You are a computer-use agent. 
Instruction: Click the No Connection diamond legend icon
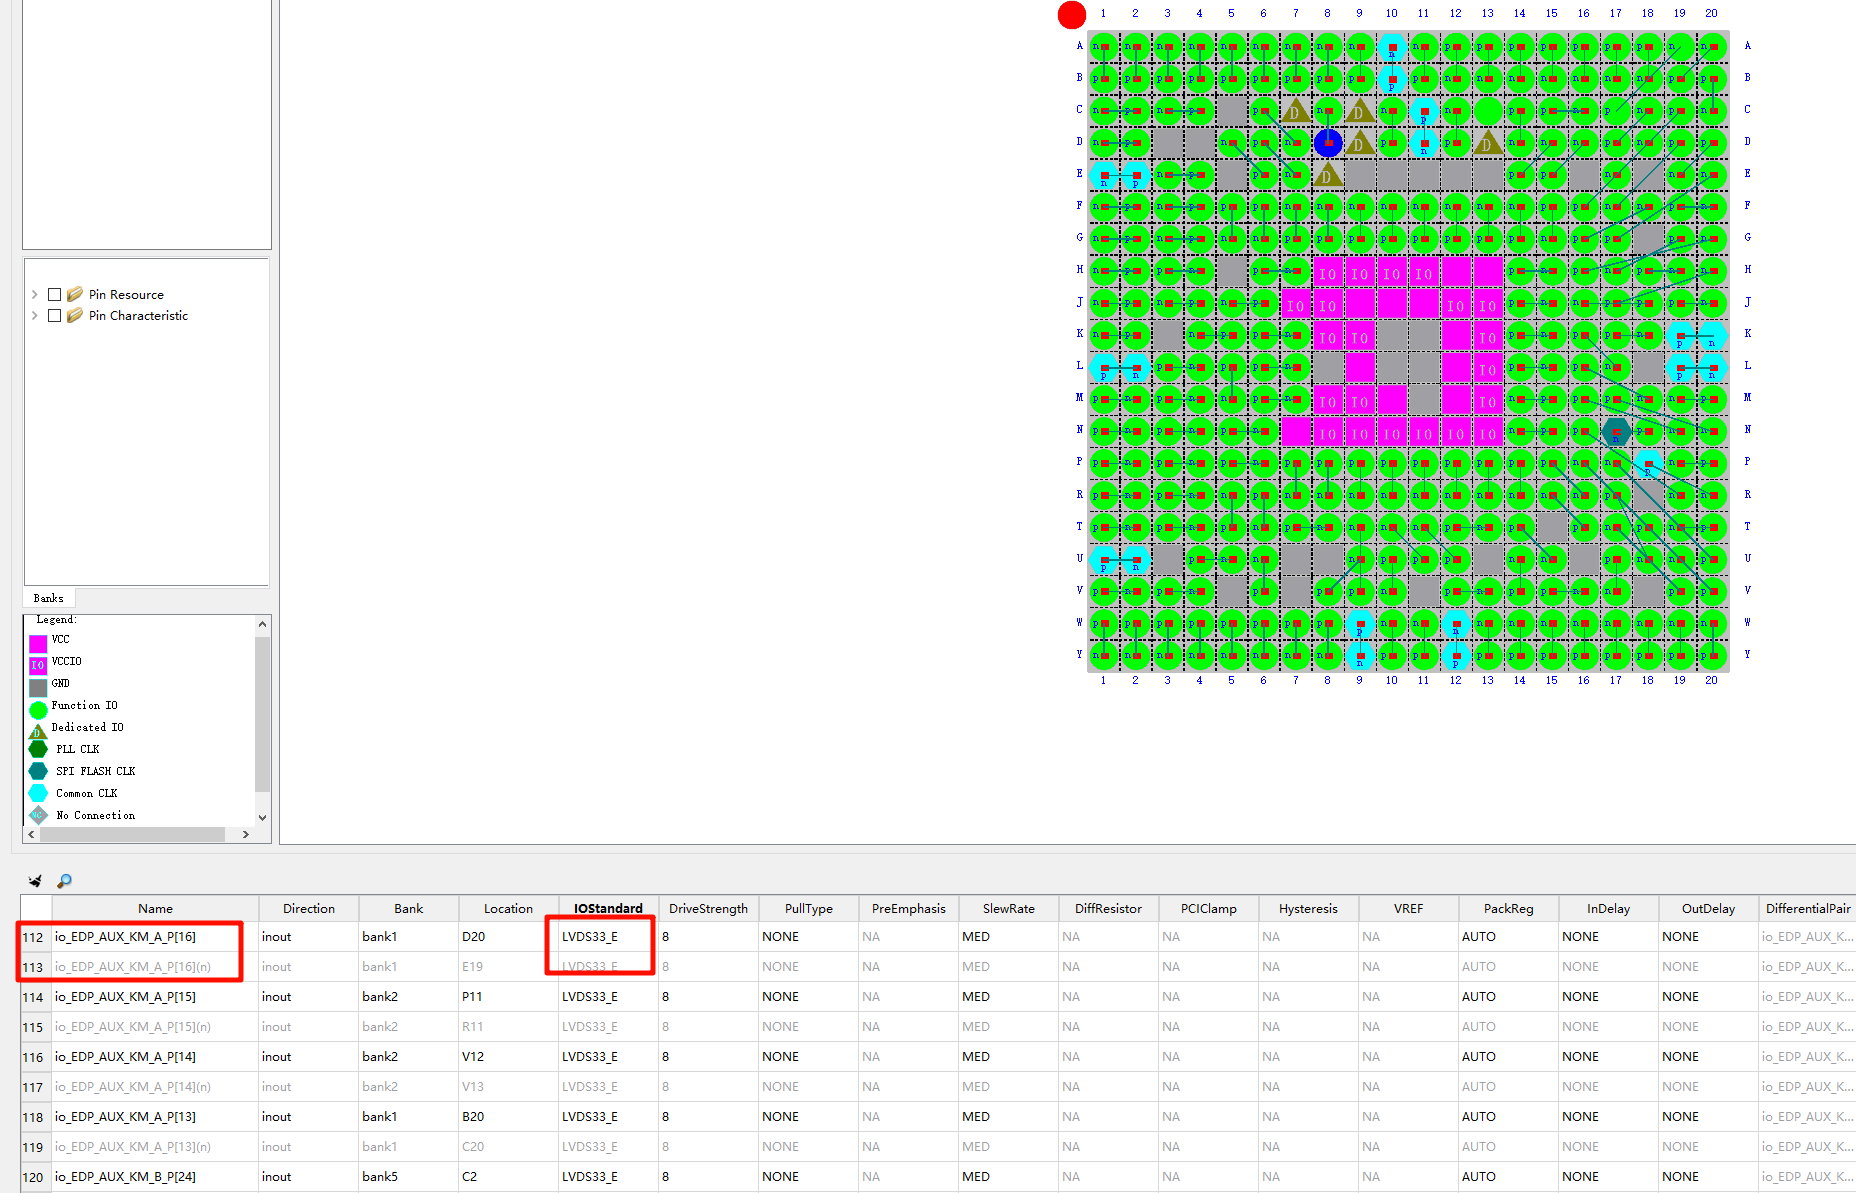[x=38, y=815]
